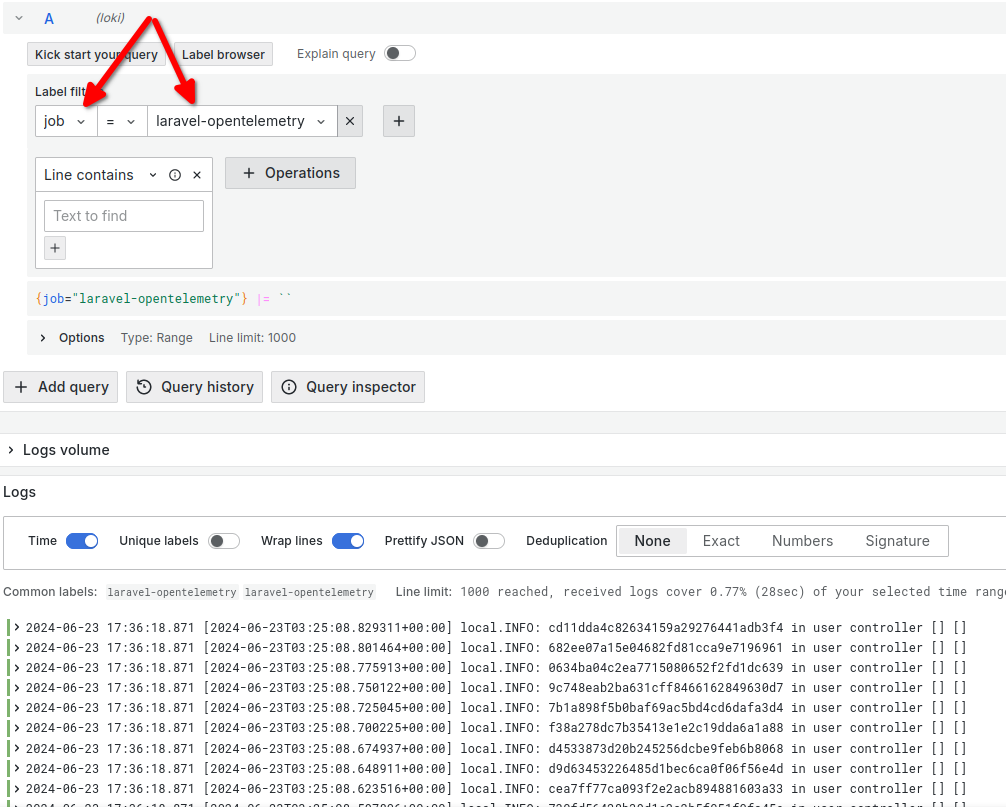Expand log row containing cea7ff77ca093f2e2acb894881603a33

[17, 788]
